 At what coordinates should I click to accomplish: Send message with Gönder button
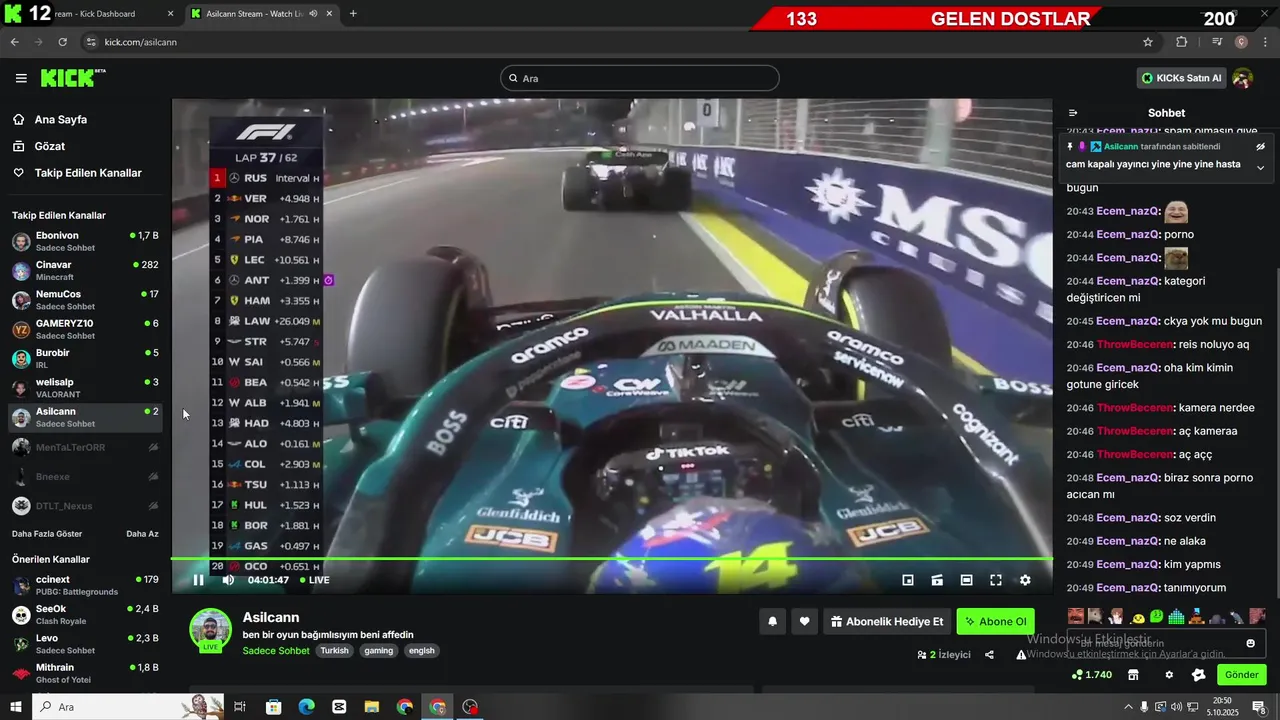(x=1241, y=675)
